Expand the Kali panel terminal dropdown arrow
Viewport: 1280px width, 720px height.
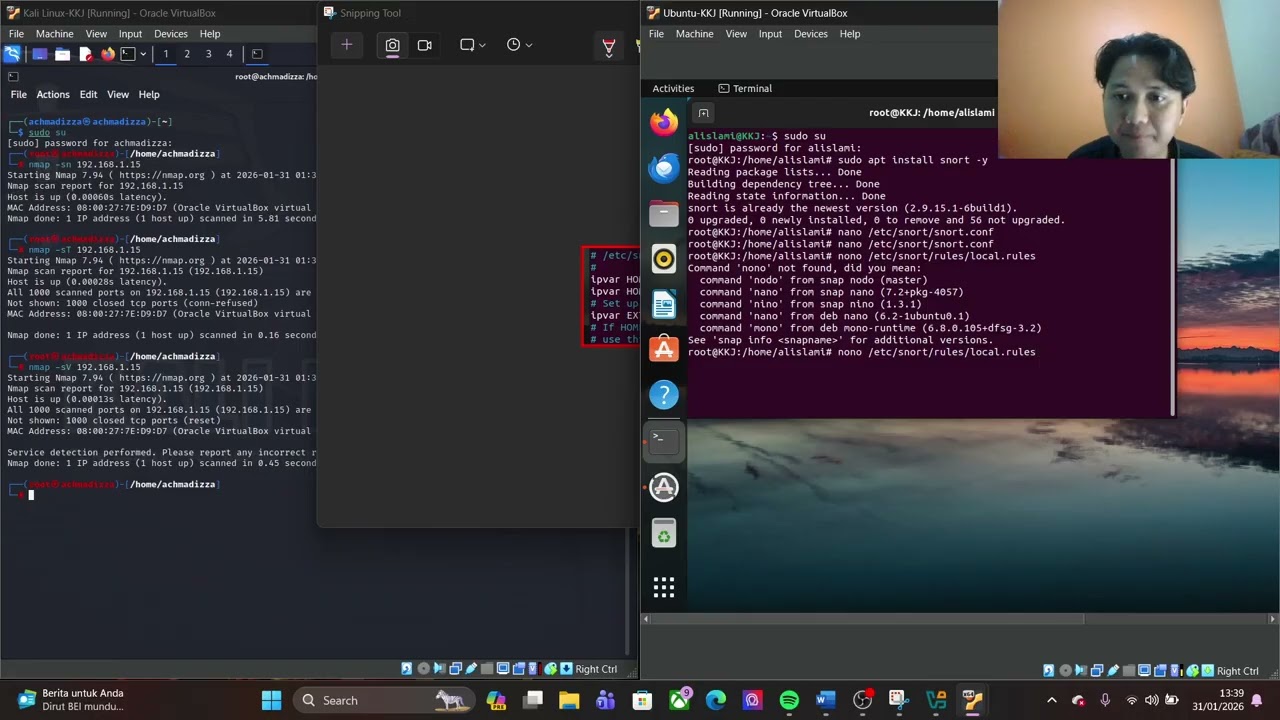coord(143,54)
